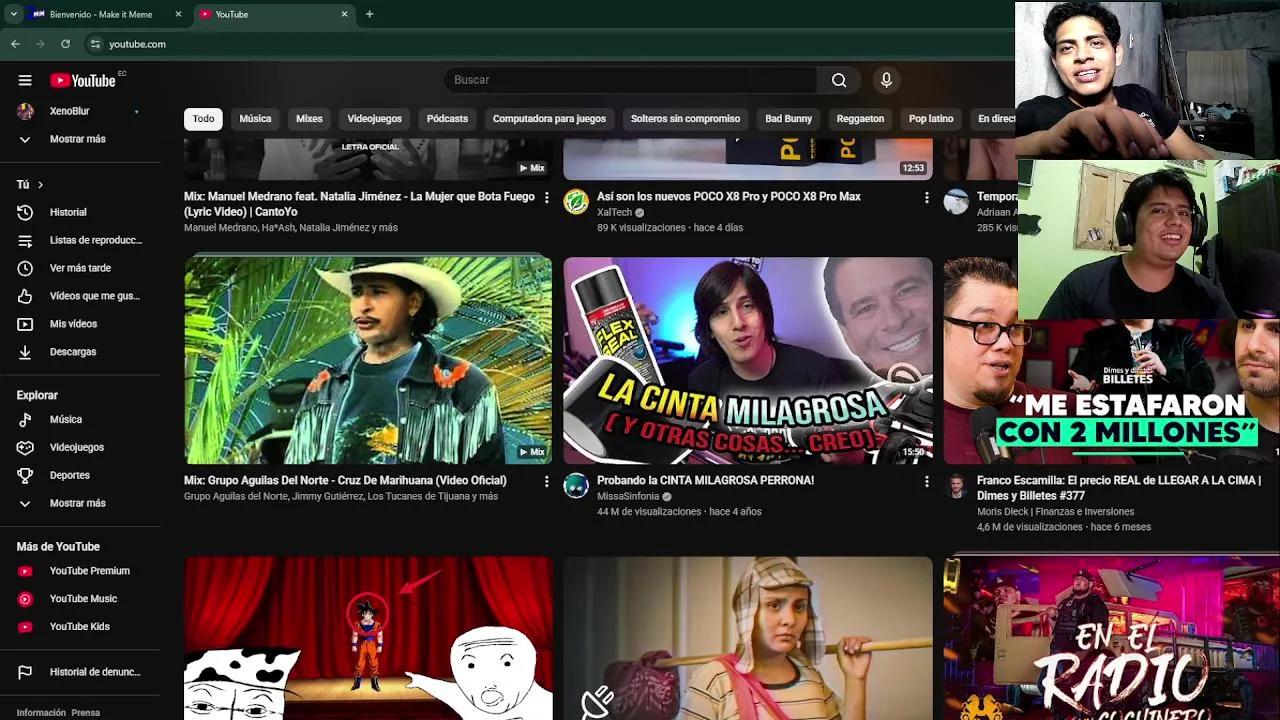Image resolution: width=1280 pixels, height=720 pixels.
Task: Select Computadora para juegos chip
Action: pos(549,119)
